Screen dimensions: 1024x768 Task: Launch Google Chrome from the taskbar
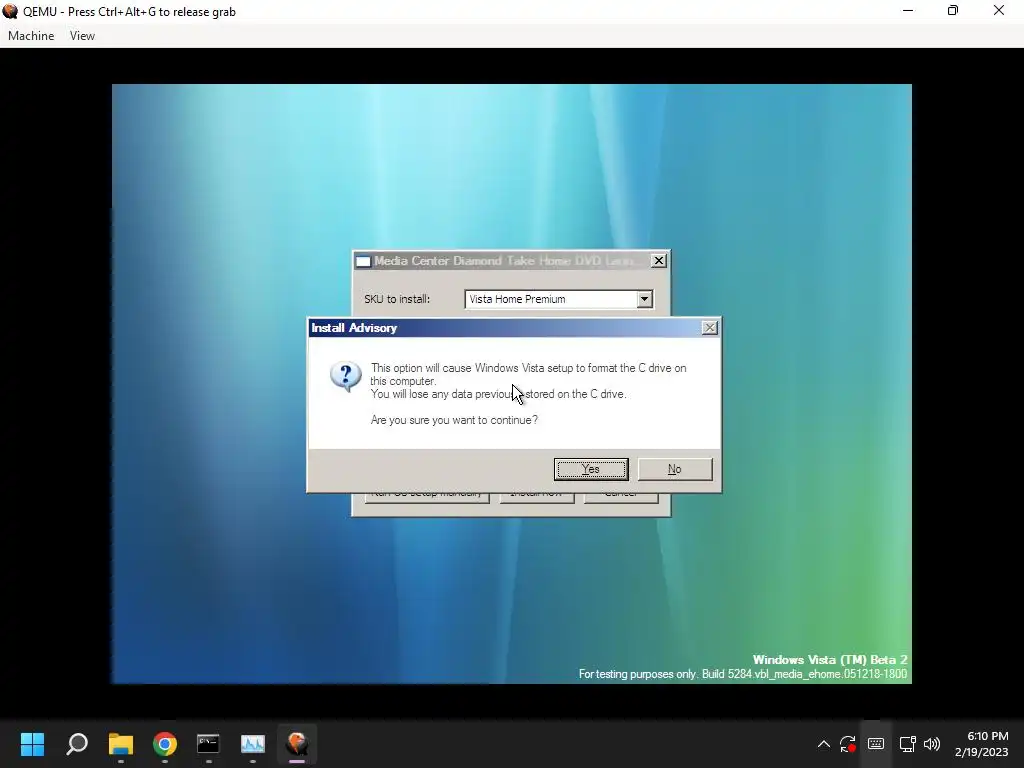point(165,744)
